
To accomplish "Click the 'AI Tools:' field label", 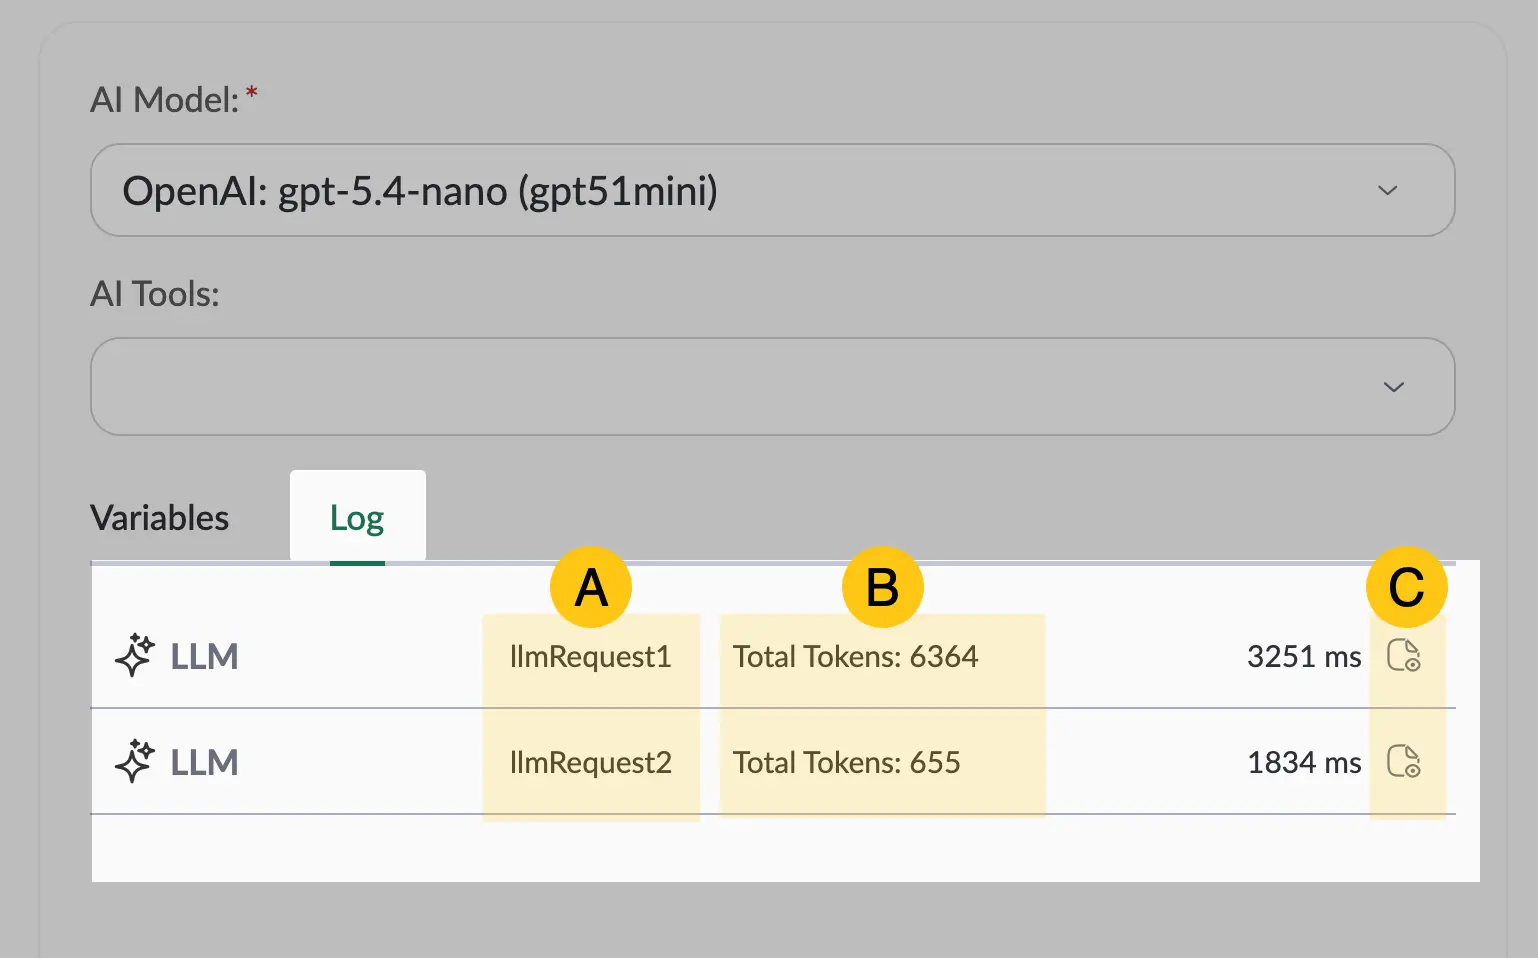I will [155, 294].
